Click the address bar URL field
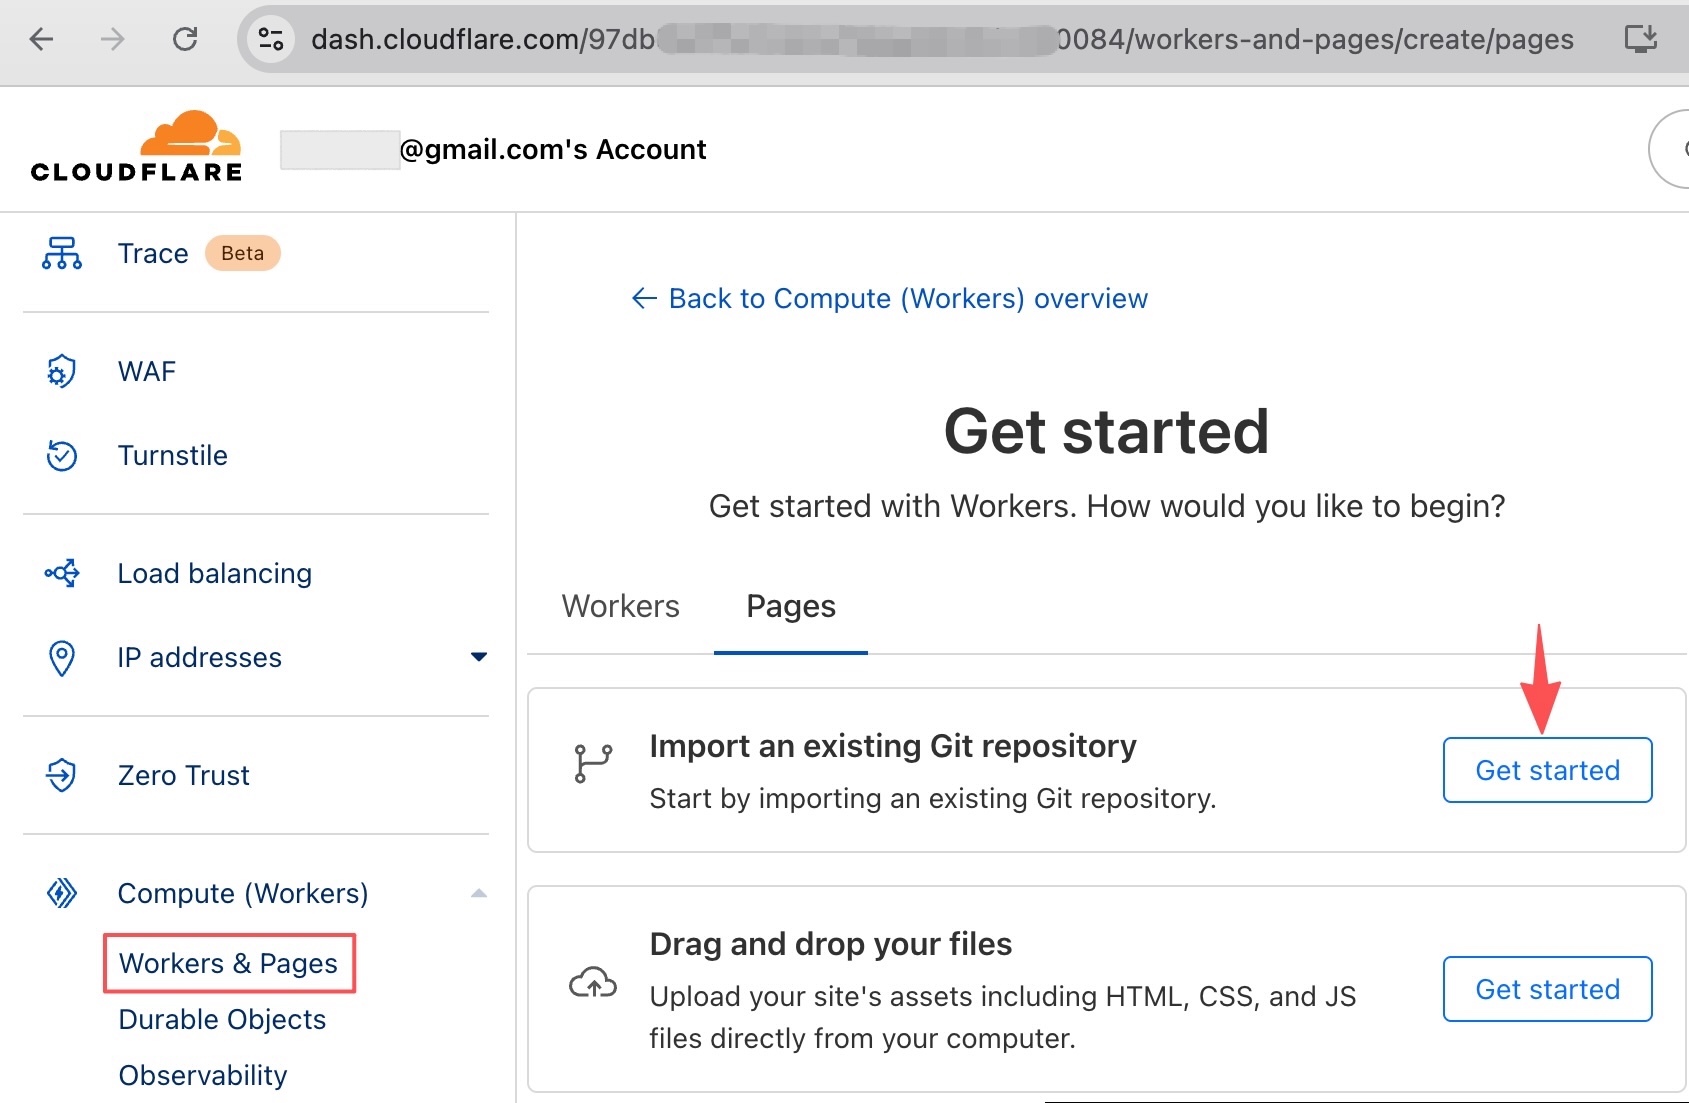The height and width of the screenshot is (1103, 1689). (900, 40)
